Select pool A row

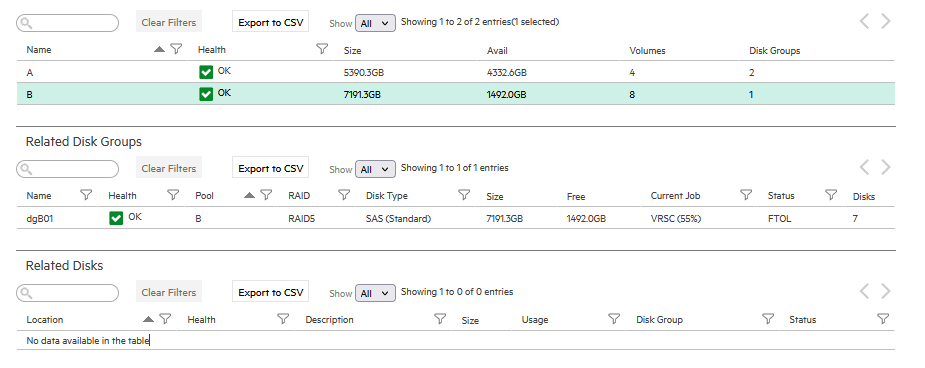(455, 73)
